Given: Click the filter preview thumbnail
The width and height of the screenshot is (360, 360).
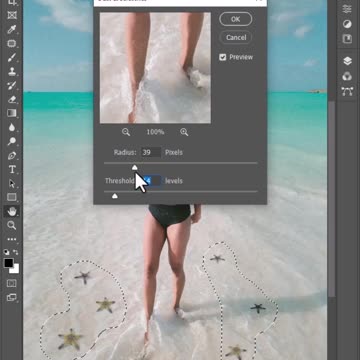Looking at the screenshot, I should 155,68.
